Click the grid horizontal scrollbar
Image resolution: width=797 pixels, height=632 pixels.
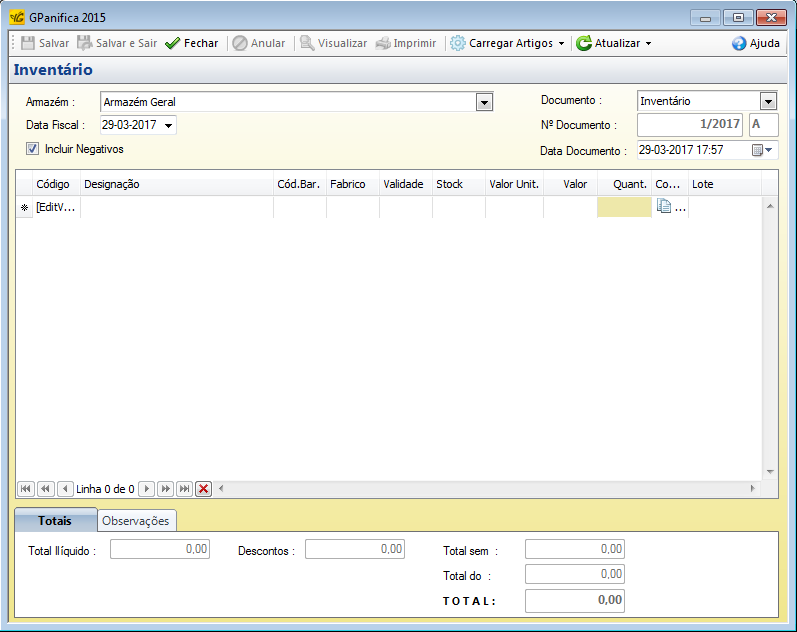click(485, 489)
